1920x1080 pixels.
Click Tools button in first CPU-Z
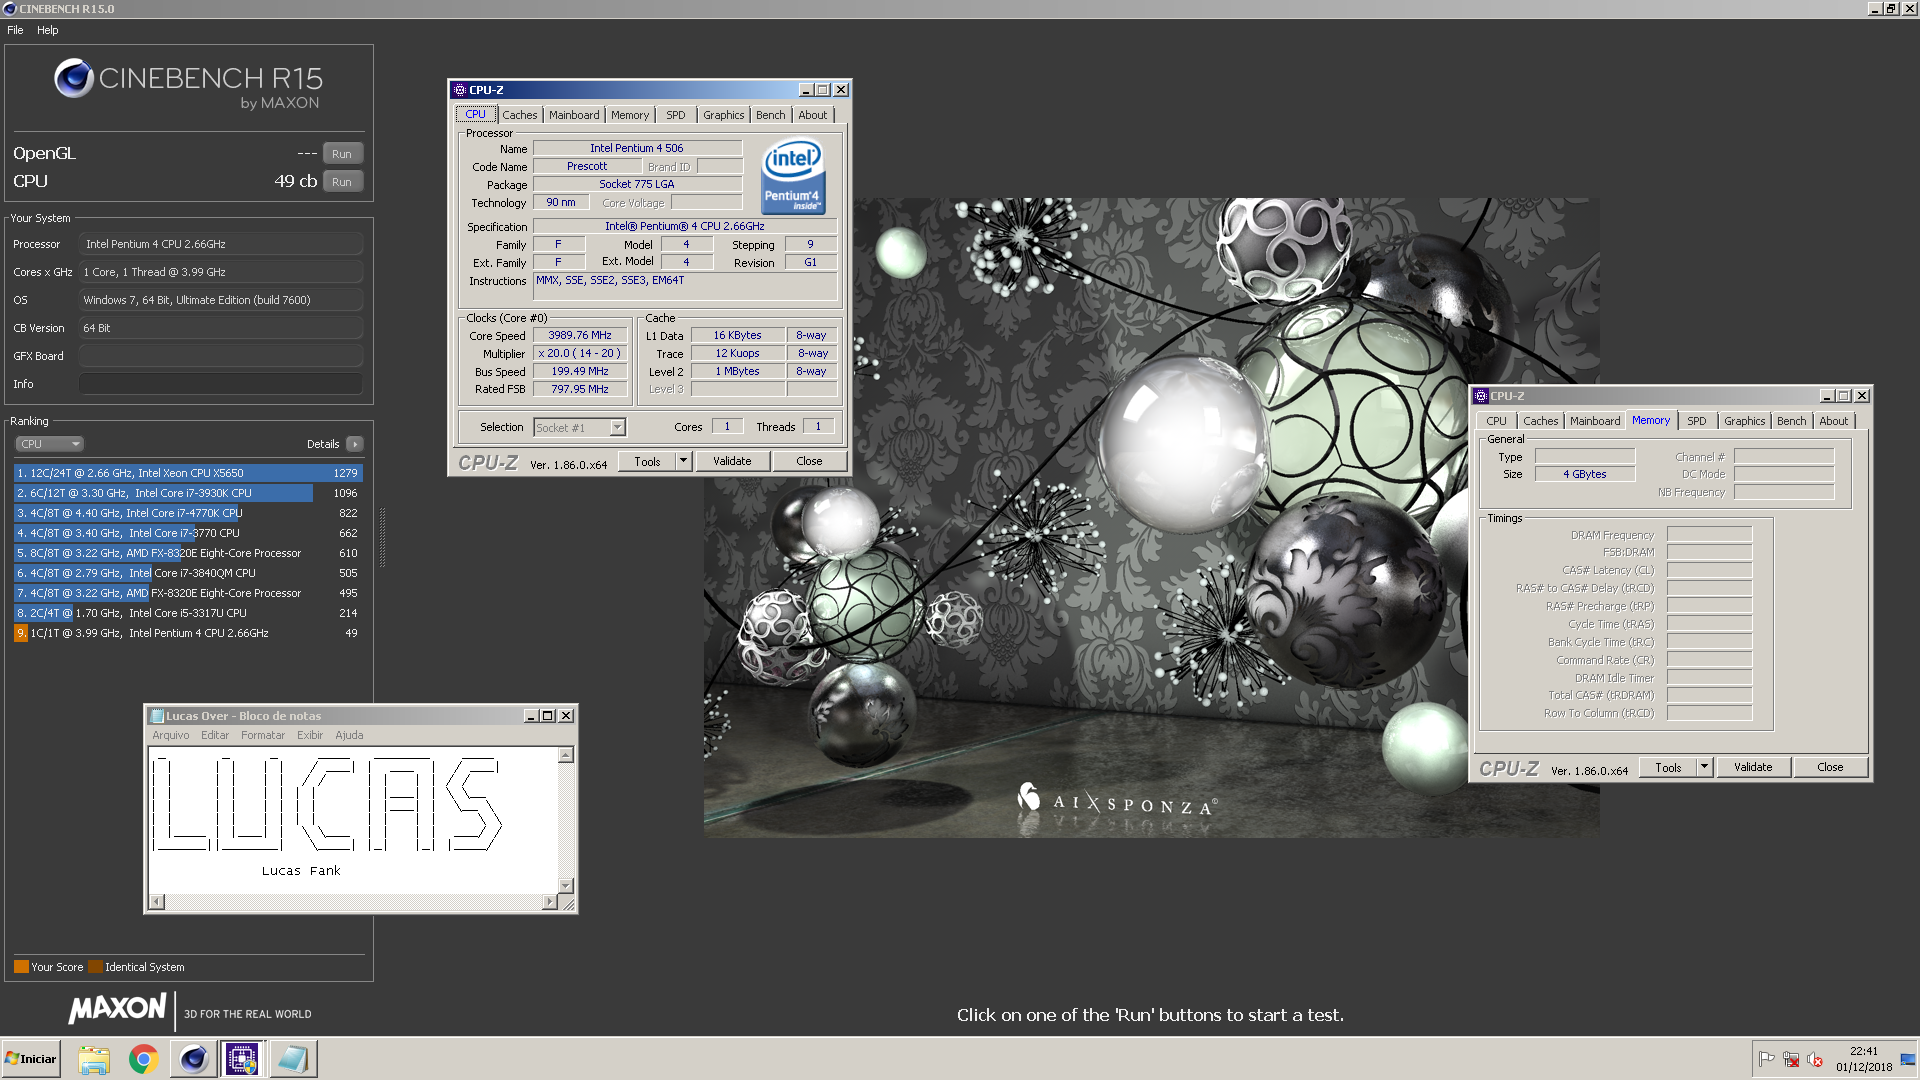click(647, 461)
